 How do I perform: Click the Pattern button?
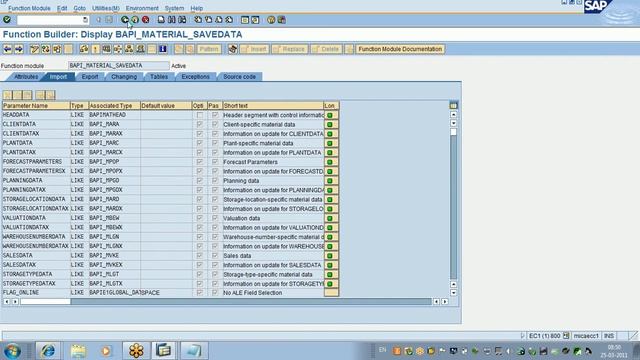pos(209,49)
